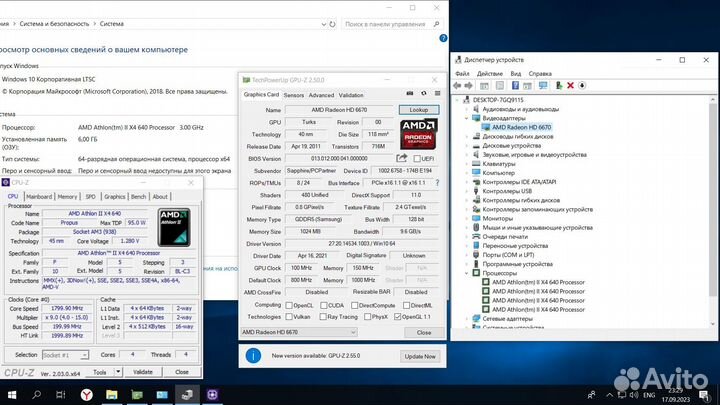Open Task View on the taskbar
This screenshot has height=405, width=720.
60,395
